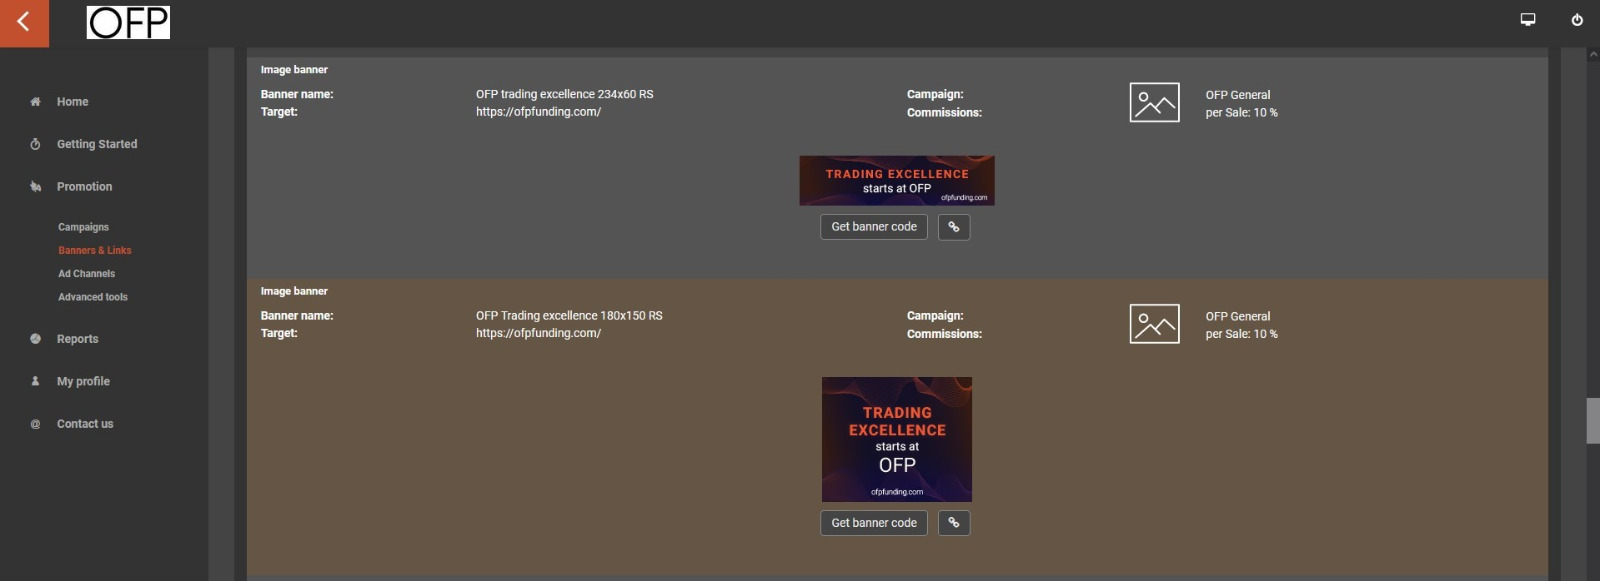Click the back arrow in orange box
The image size is (1600, 581).
pos(24,23)
